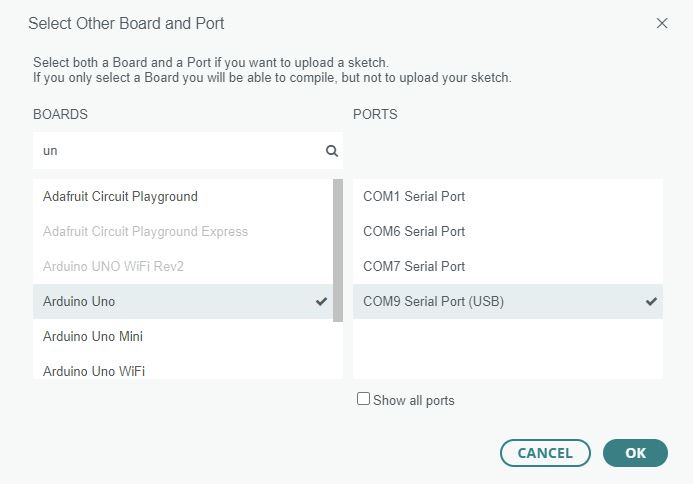
Task: Select Adafruit Circuit Playground board
Action: 183,196
